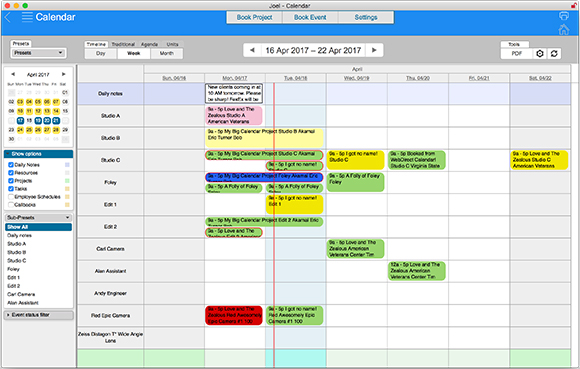
Task: Print the calendar with the printer icon
Action: click(564, 16)
